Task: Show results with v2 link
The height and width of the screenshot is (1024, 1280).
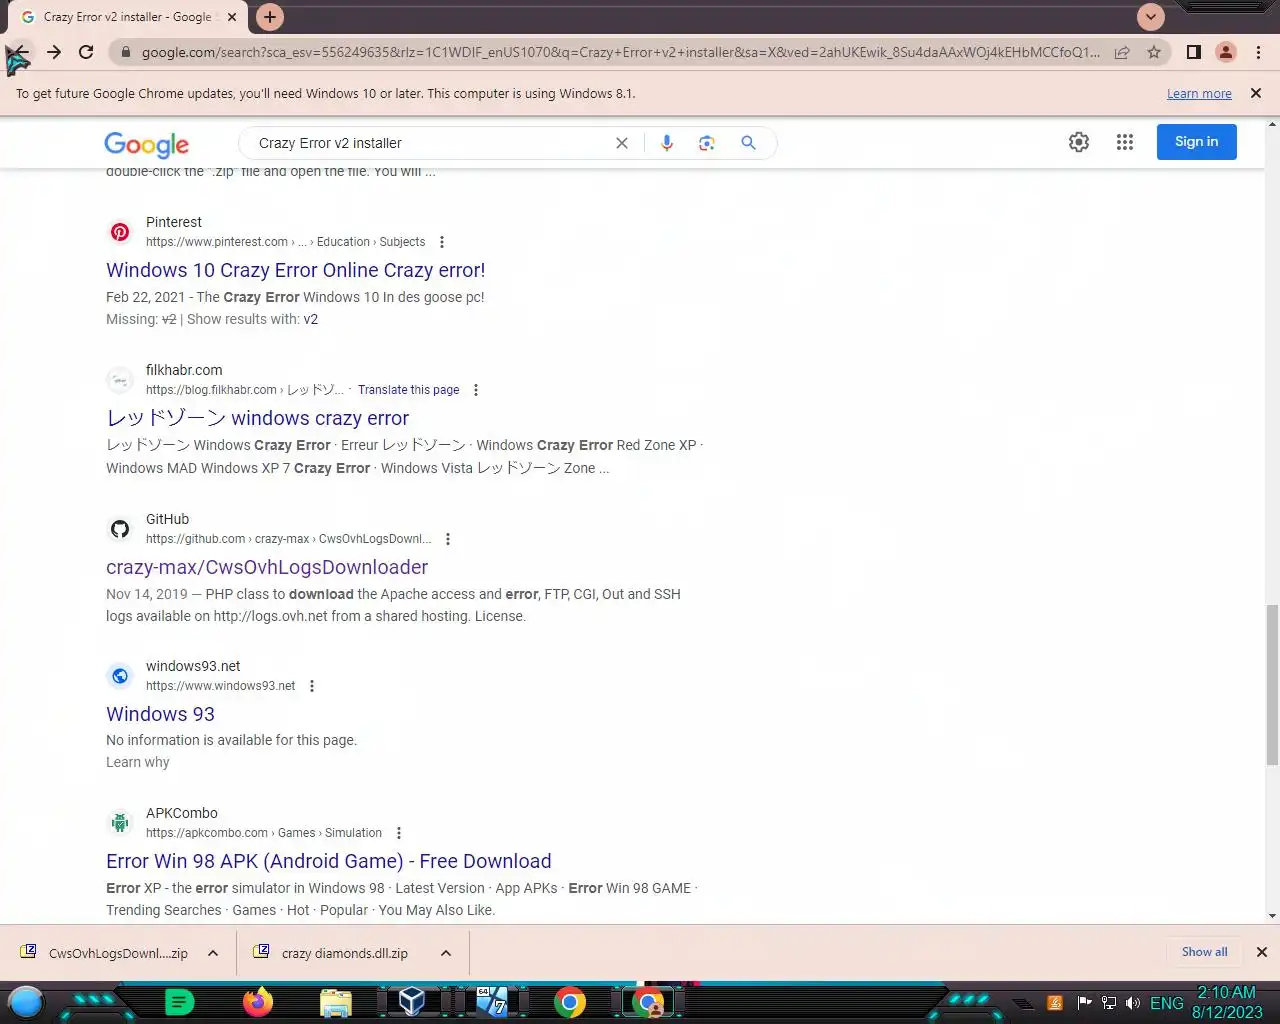Action: click(x=311, y=319)
